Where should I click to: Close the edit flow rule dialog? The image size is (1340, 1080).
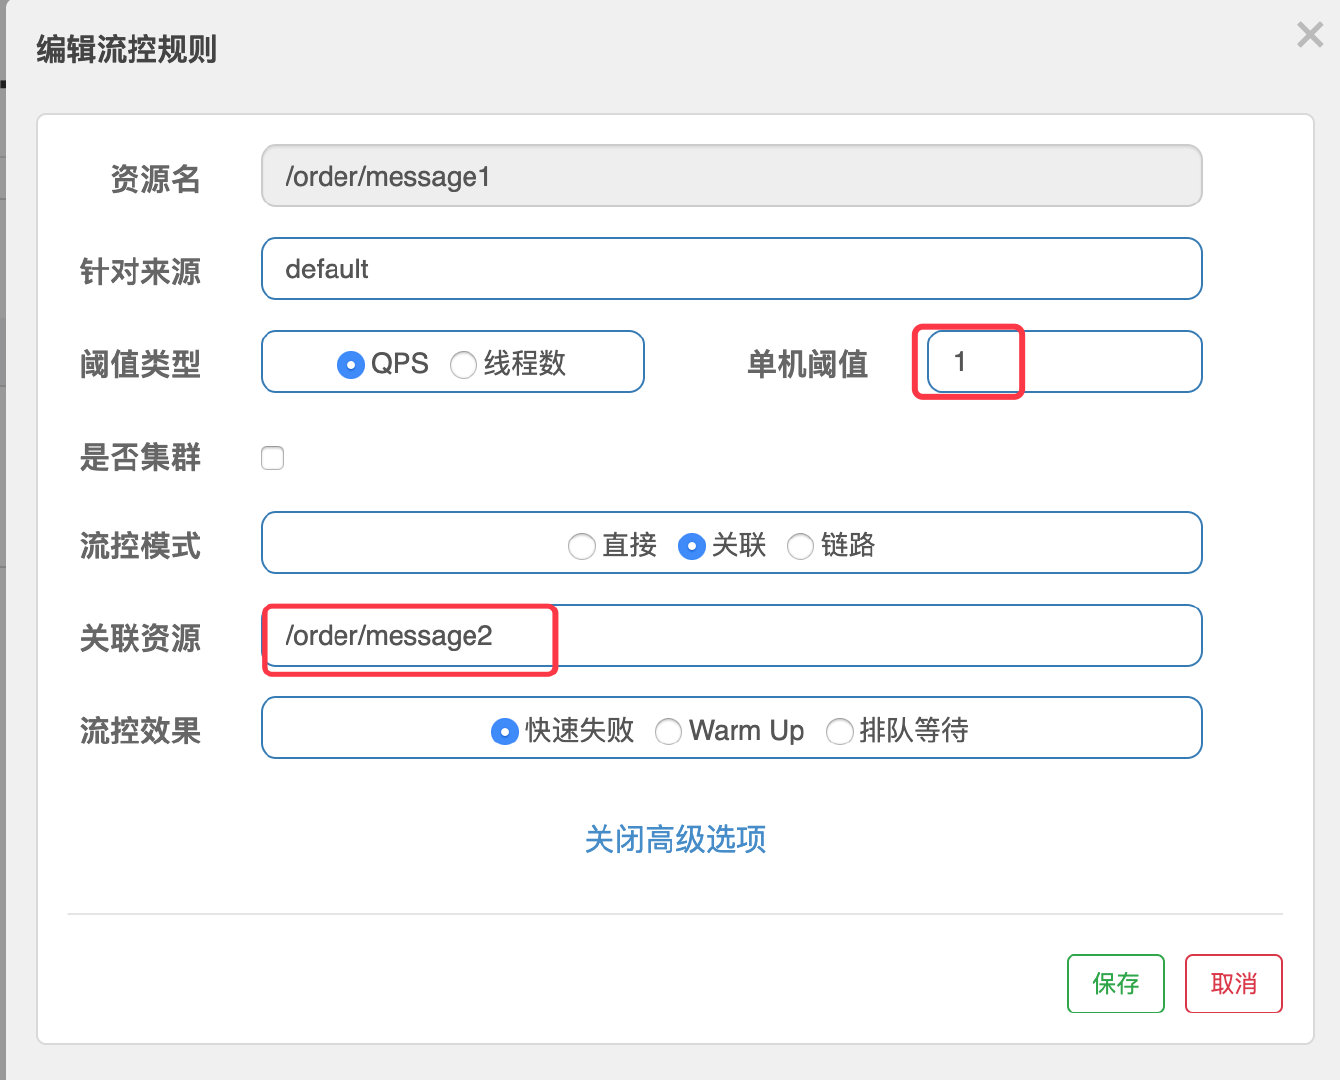[x=1310, y=35]
